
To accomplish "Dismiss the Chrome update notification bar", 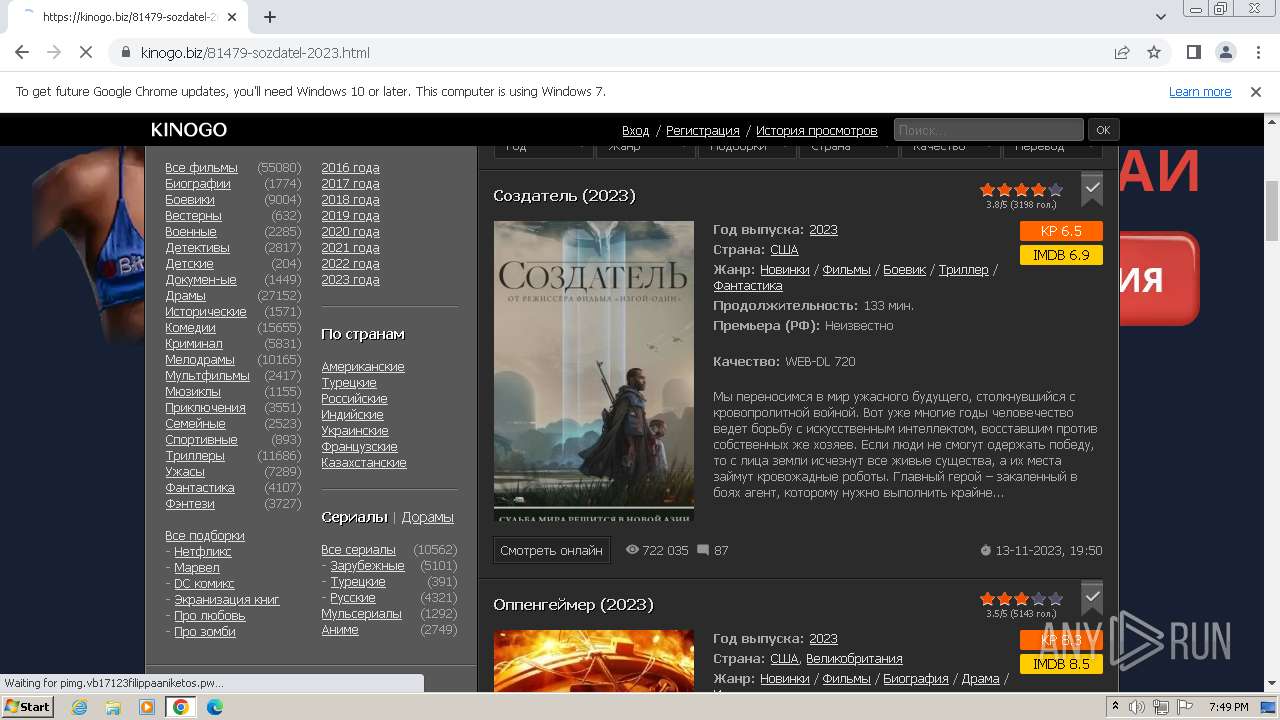I will (x=1256, y=92).
